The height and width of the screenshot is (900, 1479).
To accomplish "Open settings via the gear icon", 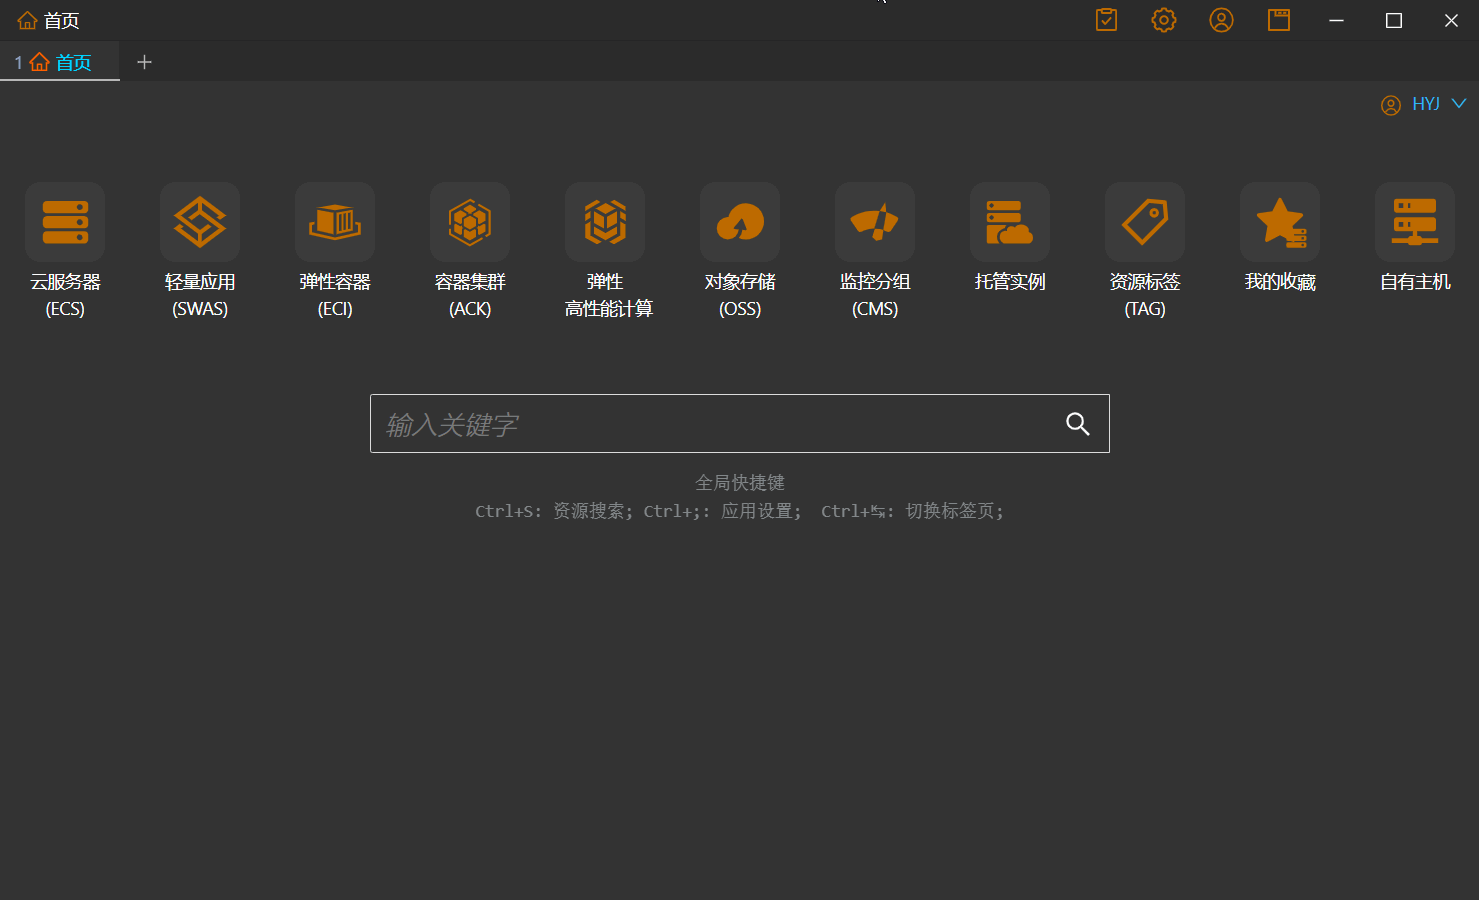I will click(1164, 20).
